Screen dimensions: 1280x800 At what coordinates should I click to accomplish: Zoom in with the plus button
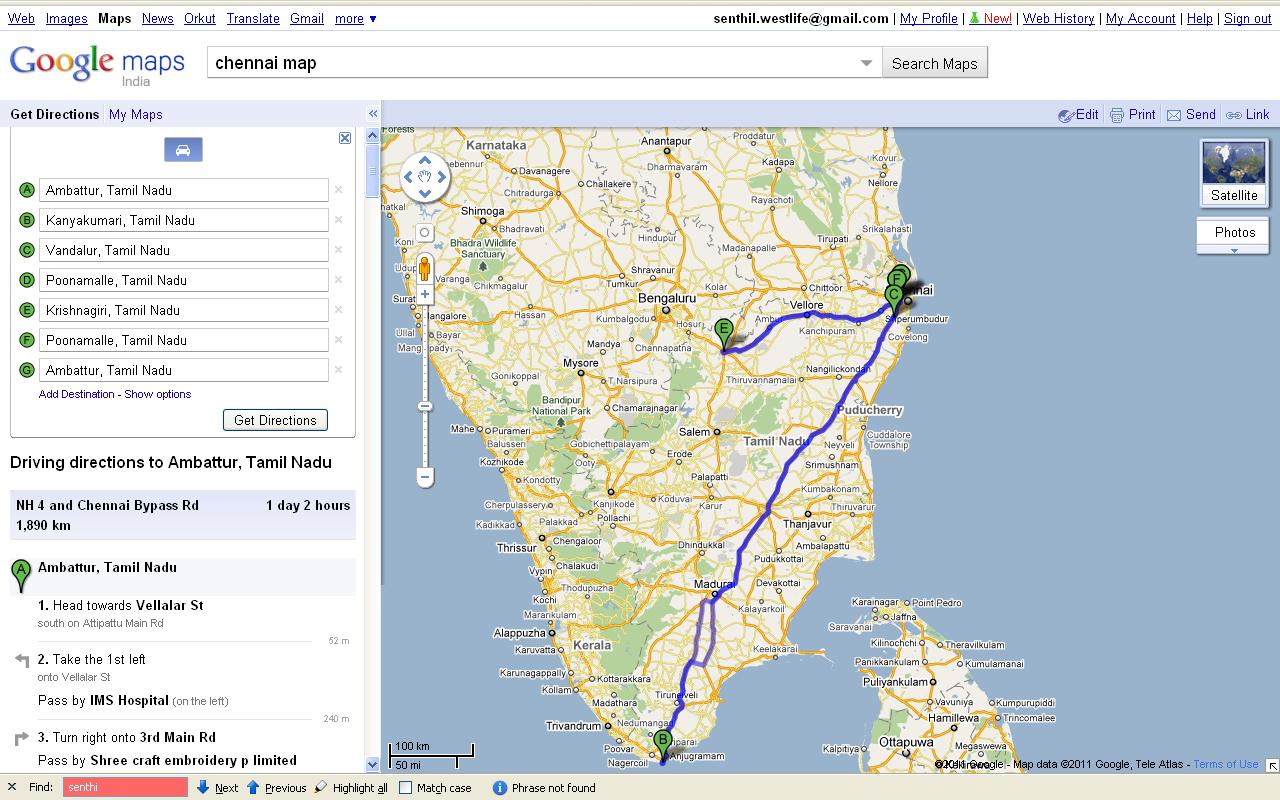tap(425, 294)
